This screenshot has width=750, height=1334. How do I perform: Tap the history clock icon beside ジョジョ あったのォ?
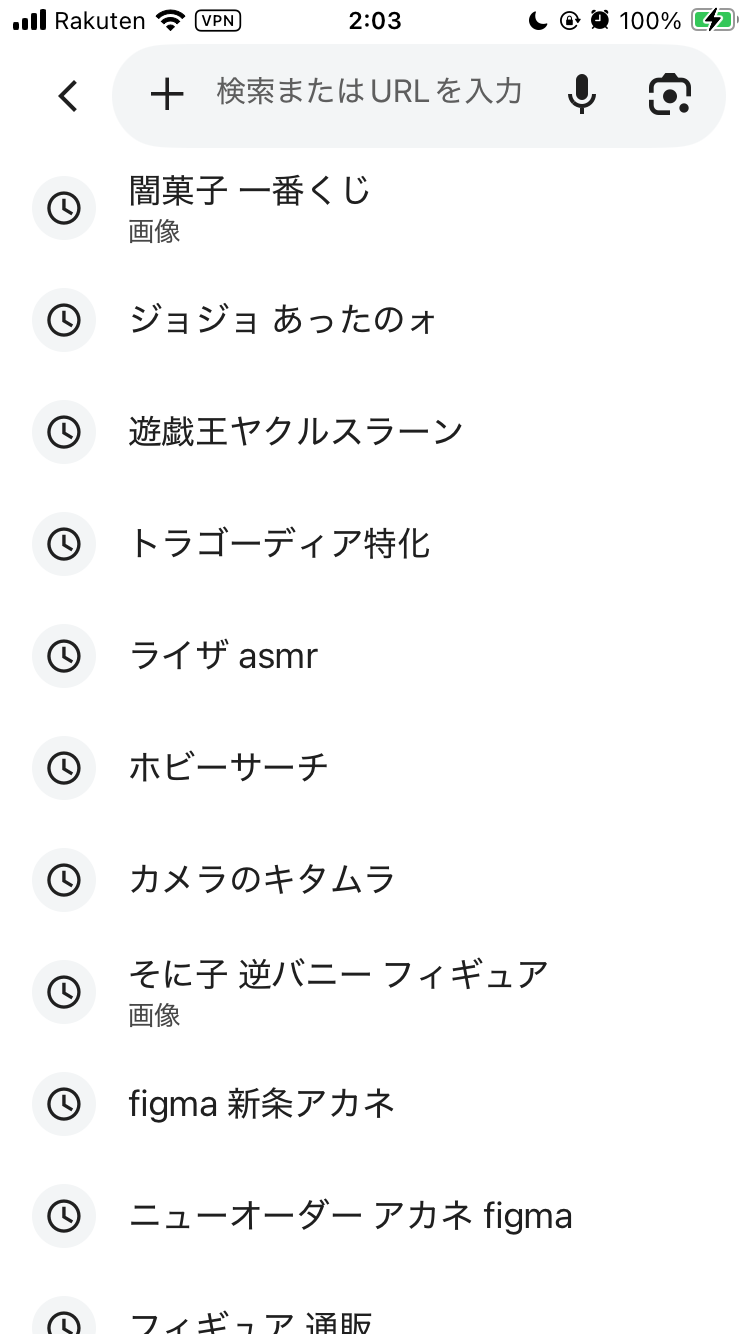tap(64, 320)
